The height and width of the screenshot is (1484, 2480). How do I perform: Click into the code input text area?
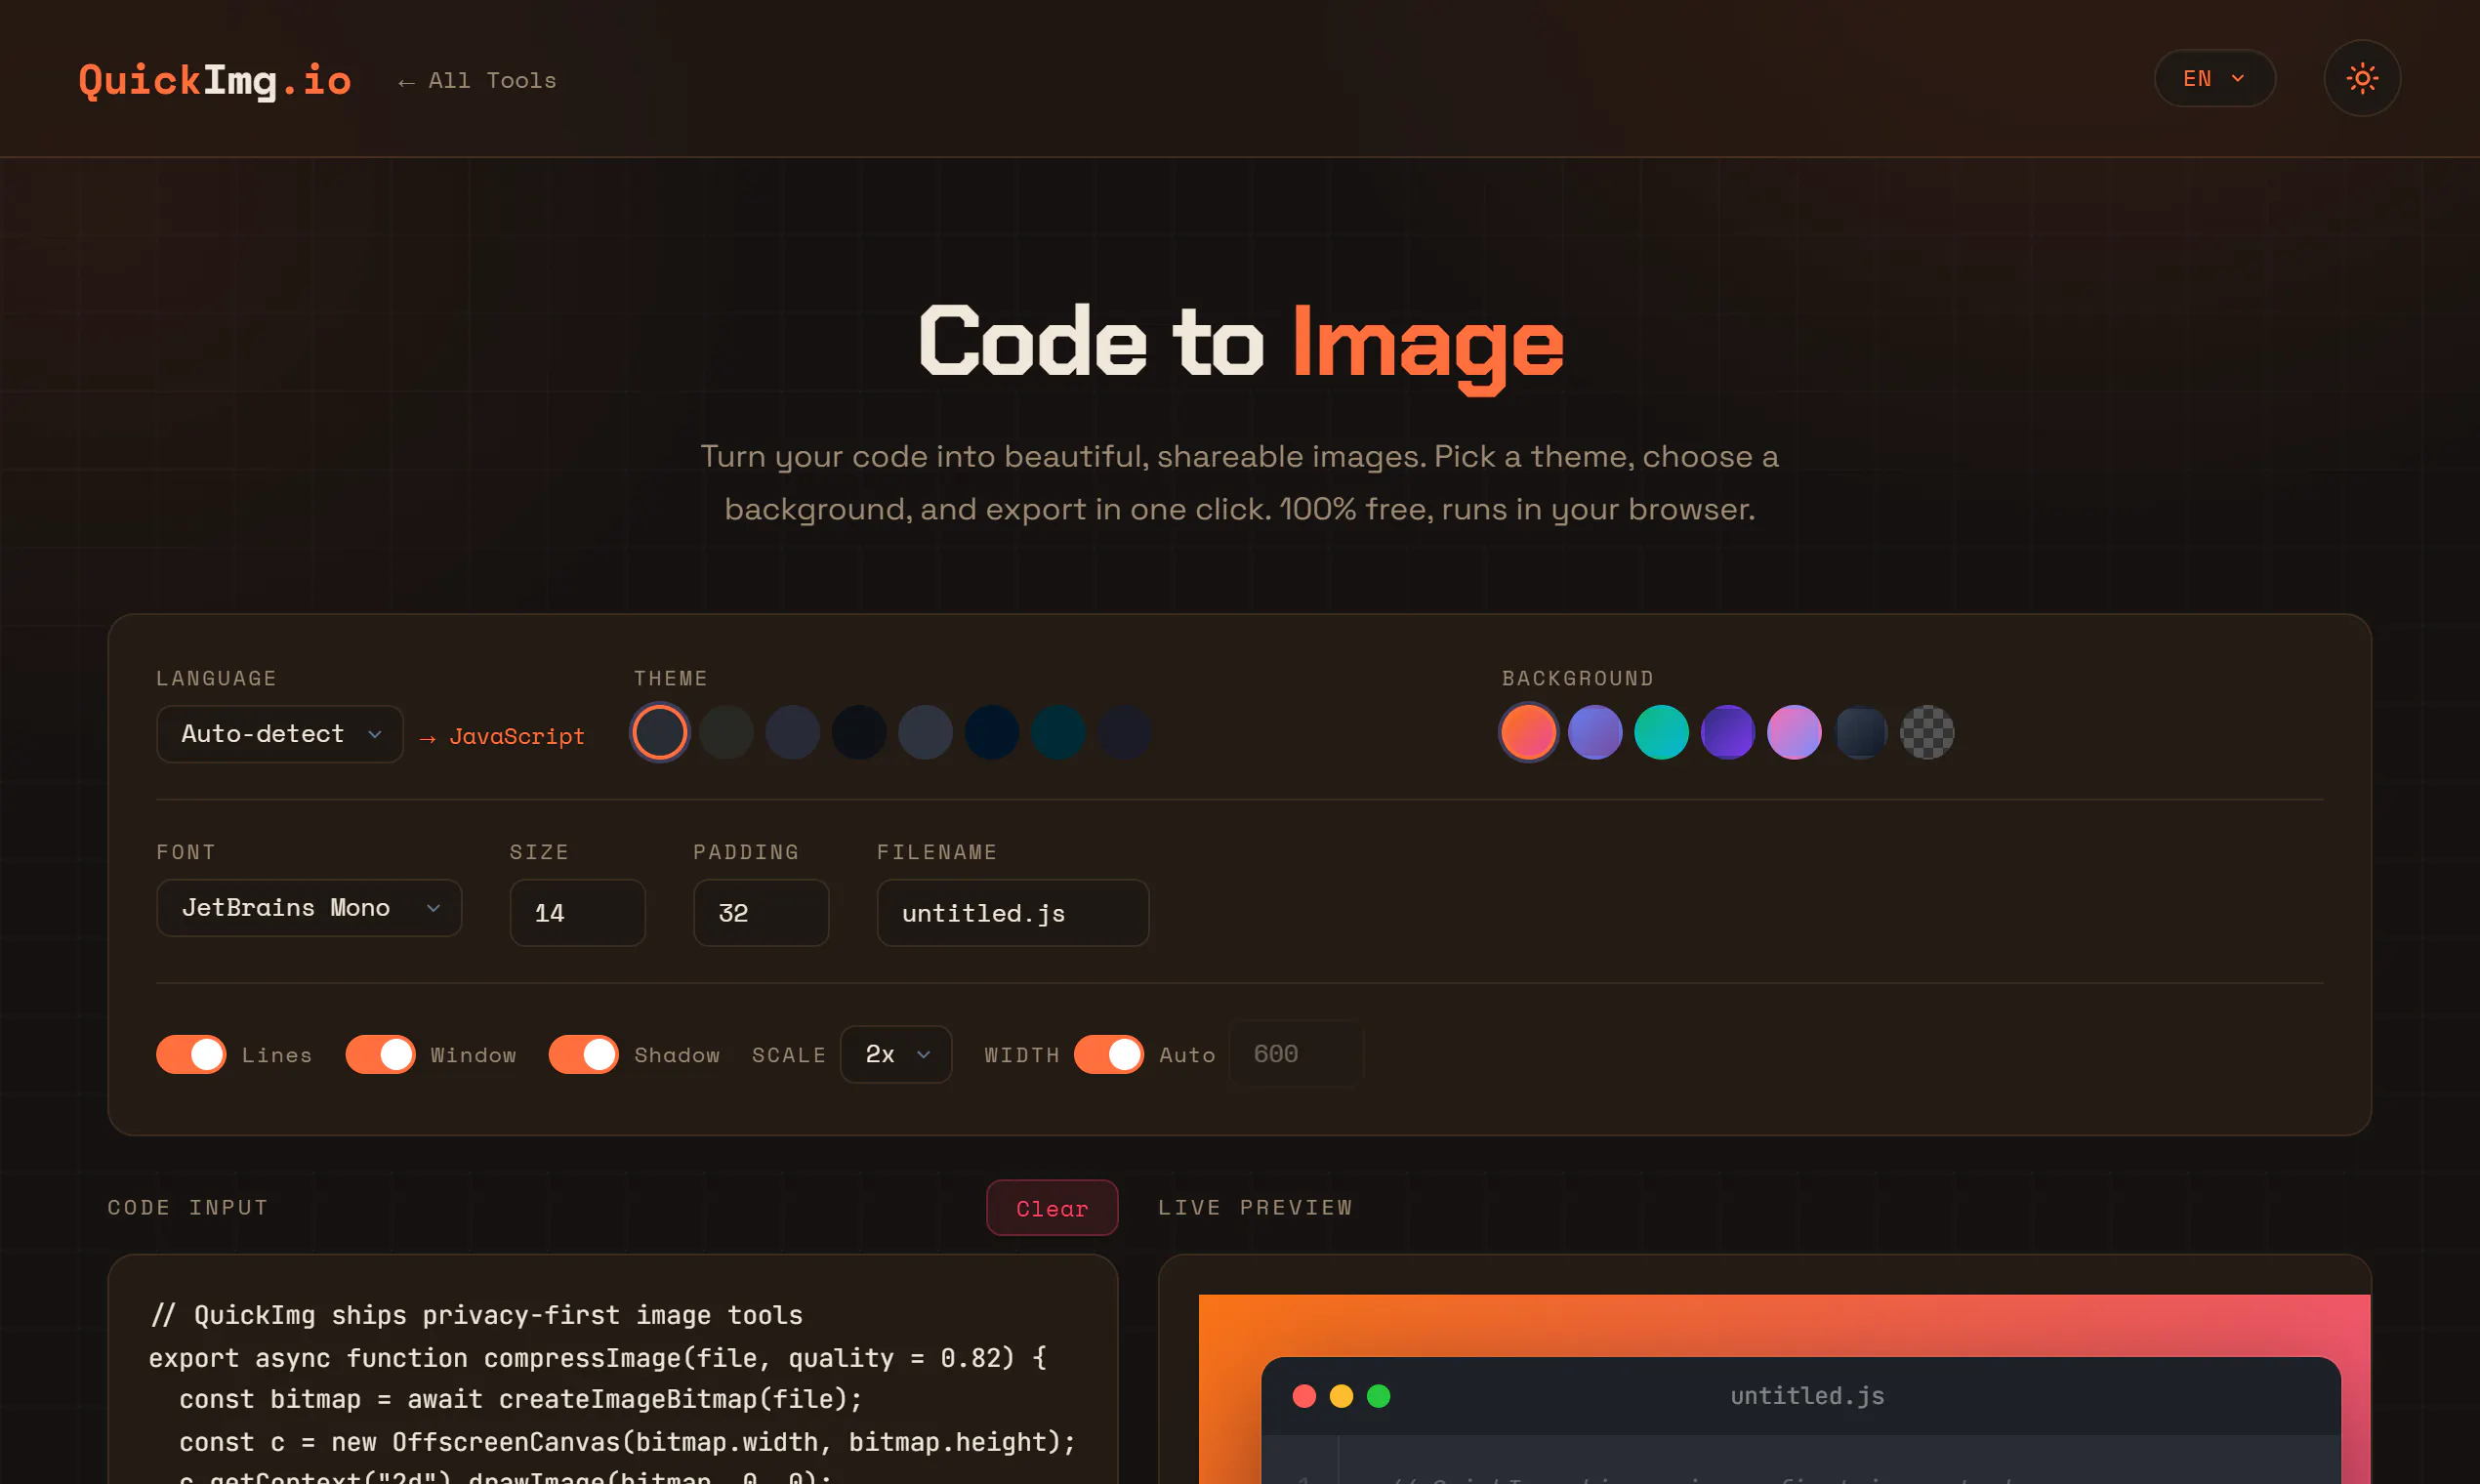612,1370
